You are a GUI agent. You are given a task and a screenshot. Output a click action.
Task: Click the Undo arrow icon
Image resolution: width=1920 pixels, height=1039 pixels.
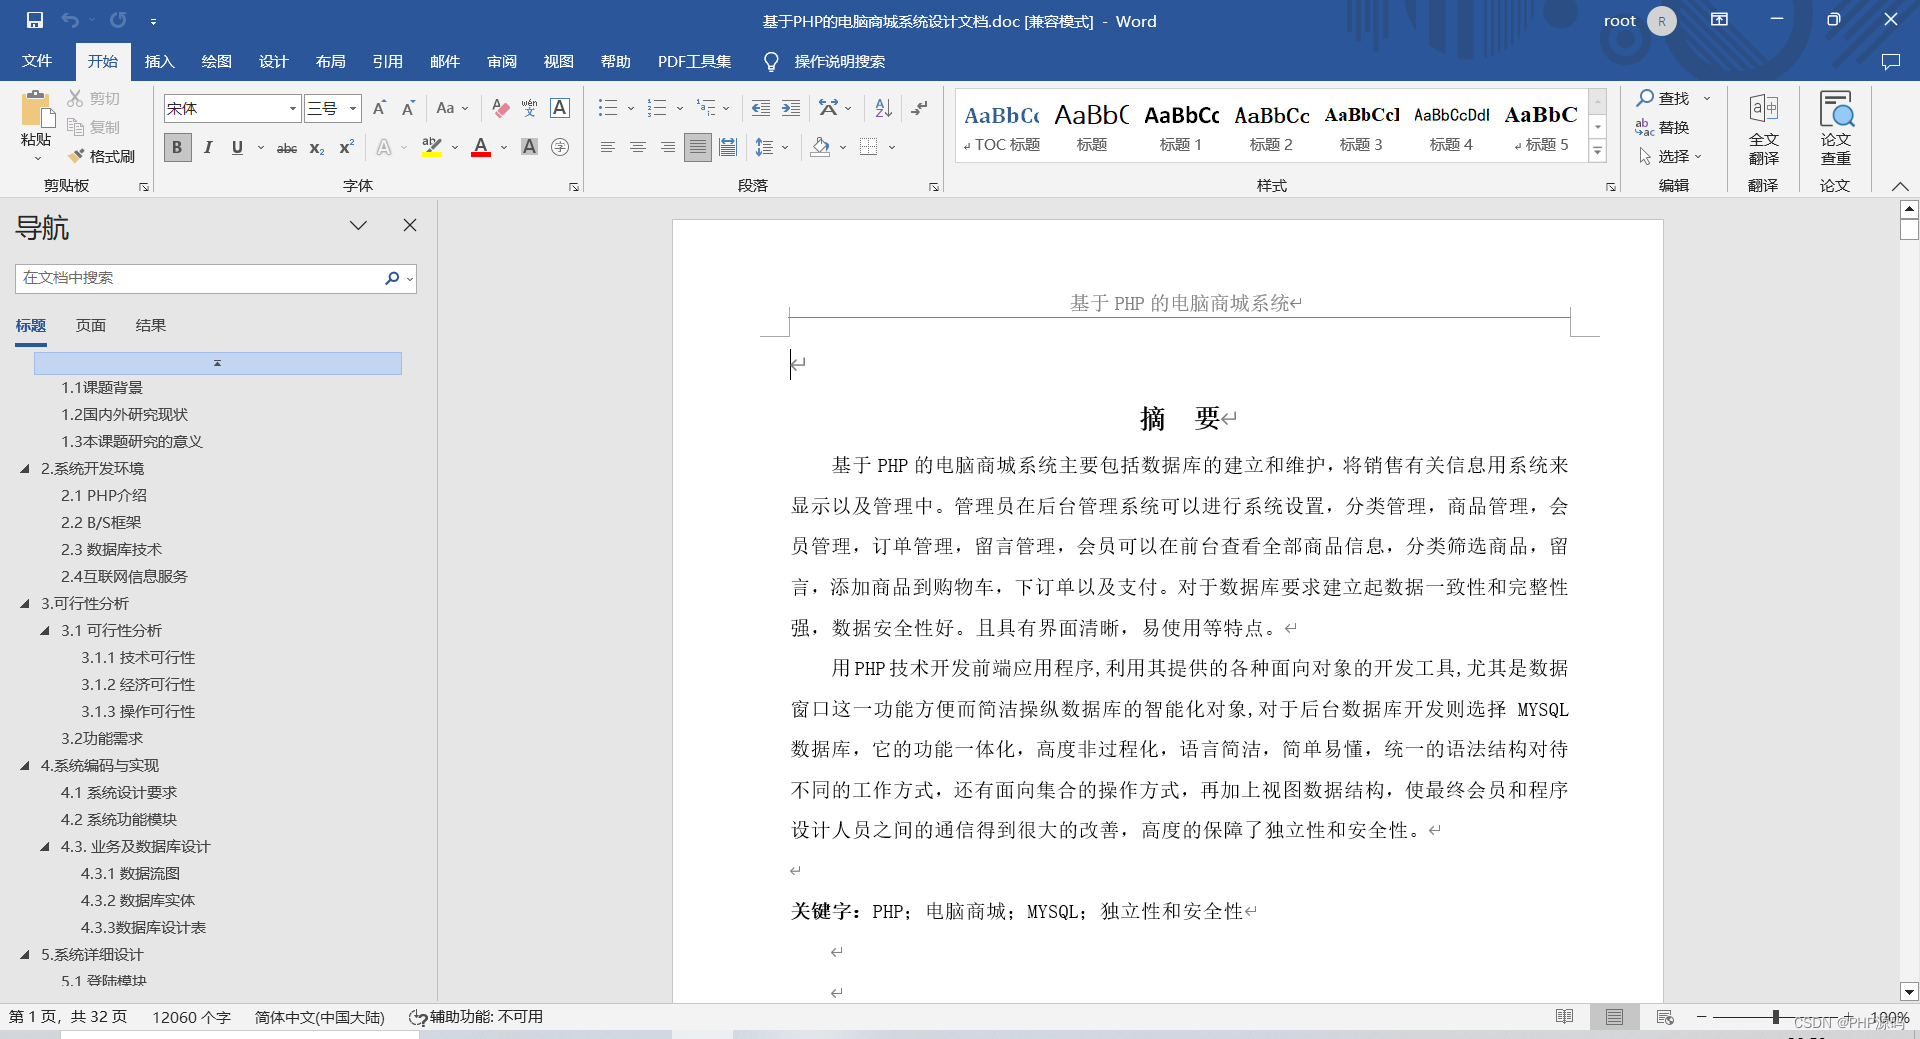[x=70, y=20]
